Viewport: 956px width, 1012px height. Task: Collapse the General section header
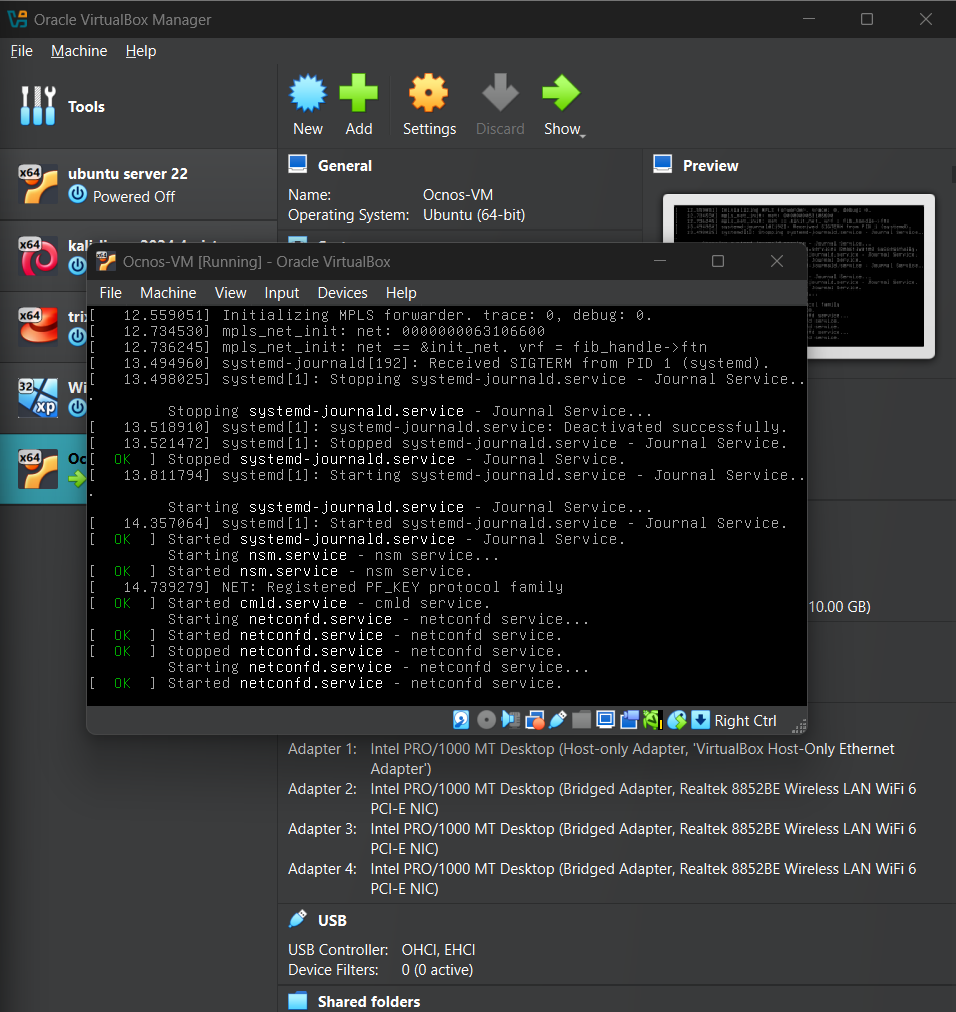(x=344, y=166)
